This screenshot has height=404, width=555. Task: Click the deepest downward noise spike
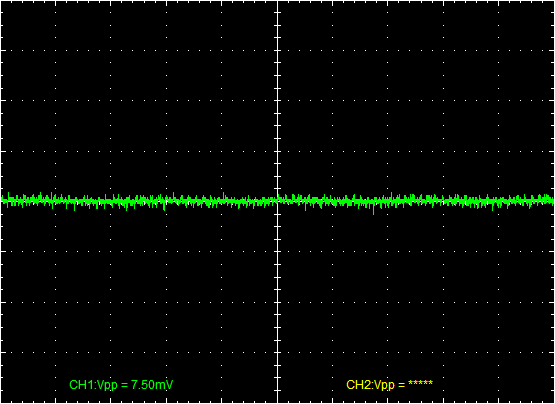tap(373, 212)
